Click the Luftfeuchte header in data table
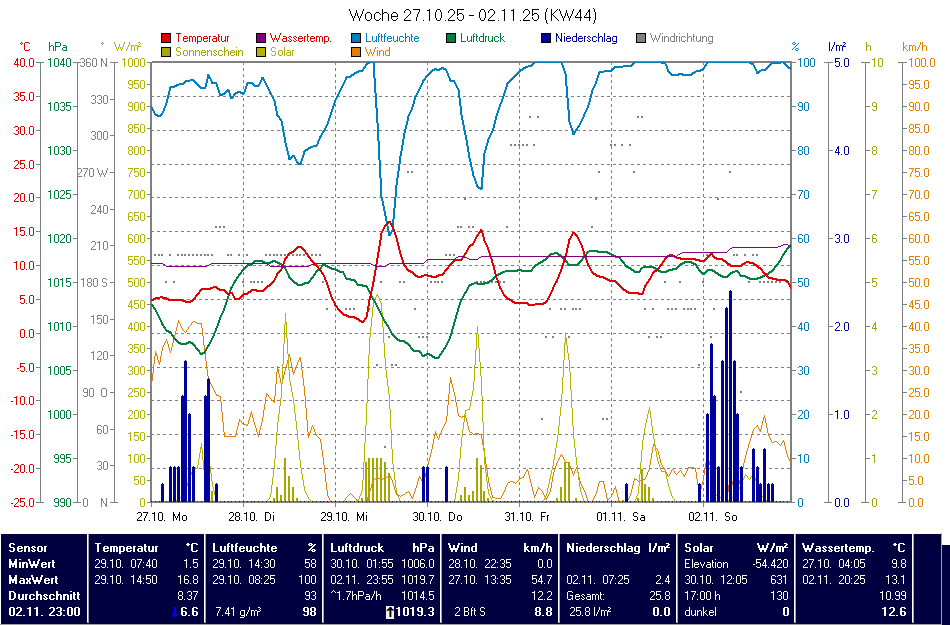Viewport: 950px width, 625px height. pyautogui.click(x=245, y=547)
